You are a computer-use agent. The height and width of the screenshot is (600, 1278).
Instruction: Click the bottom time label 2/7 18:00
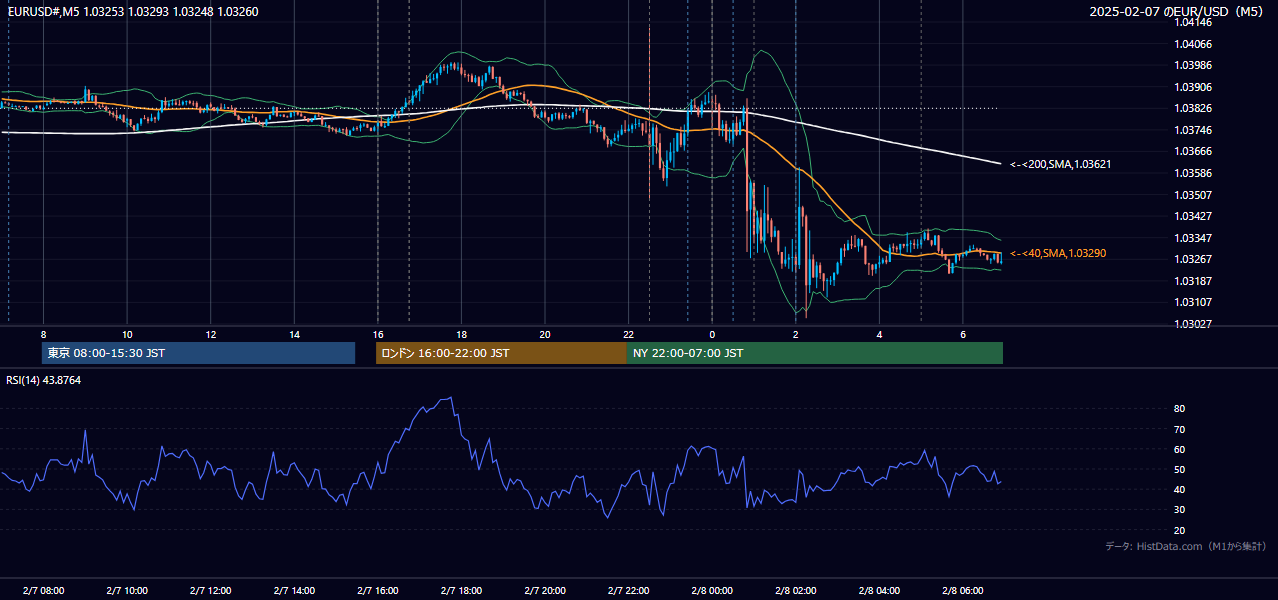click(461, 591)
